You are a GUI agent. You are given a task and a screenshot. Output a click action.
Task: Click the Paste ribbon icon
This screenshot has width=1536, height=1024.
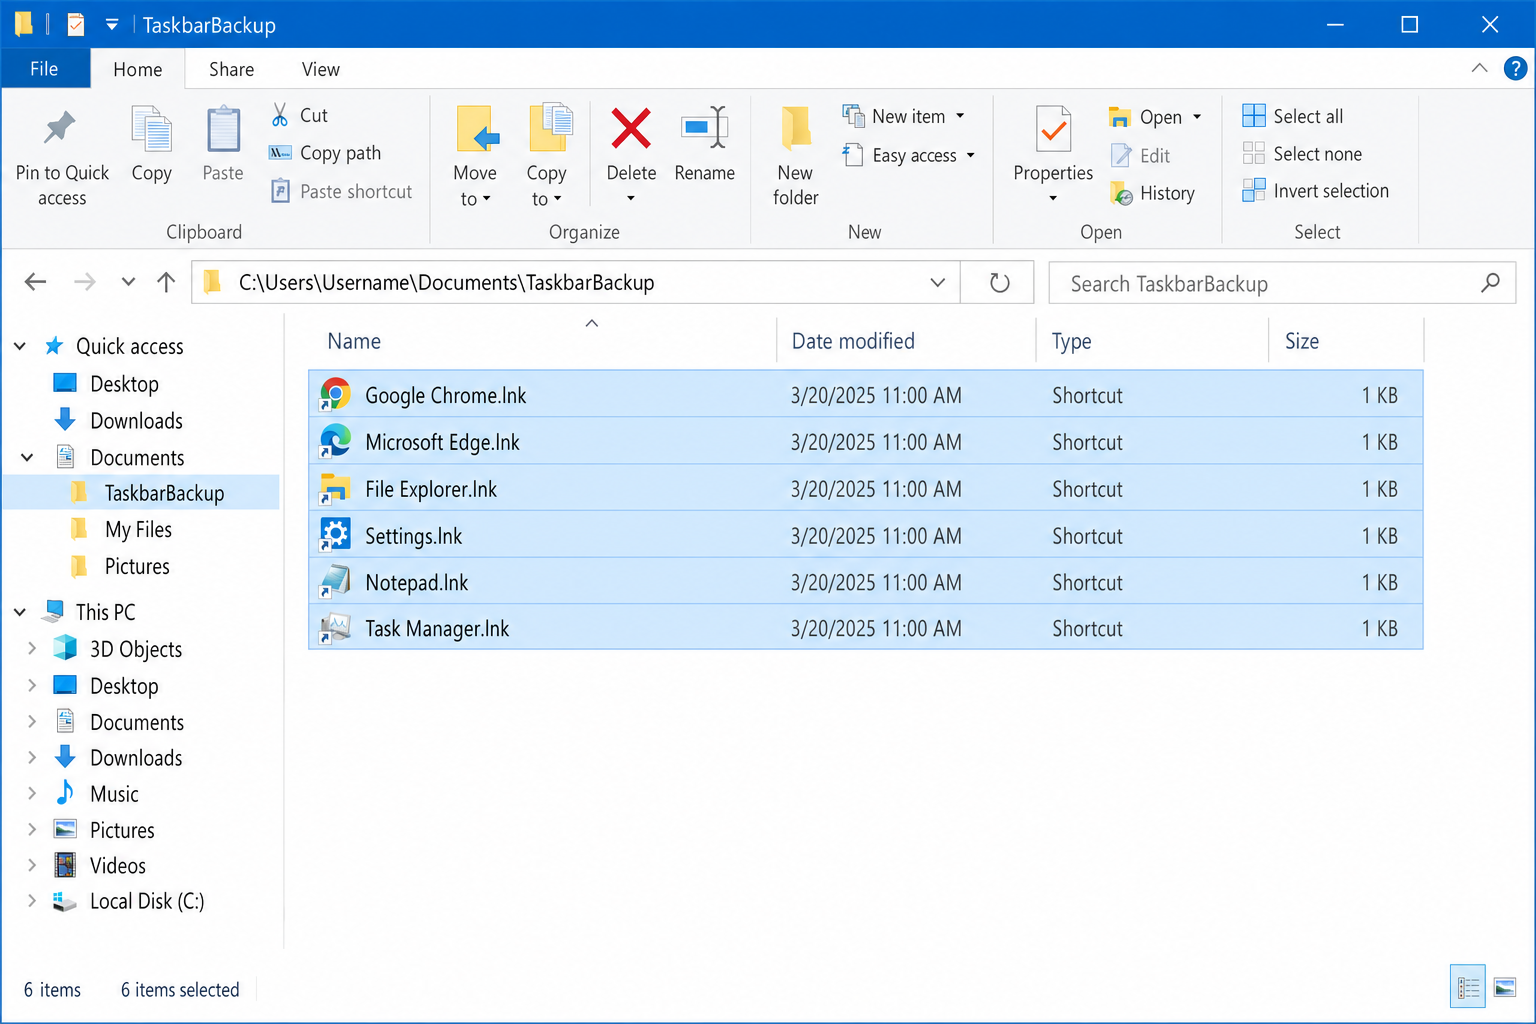click(x=223, y=131)
